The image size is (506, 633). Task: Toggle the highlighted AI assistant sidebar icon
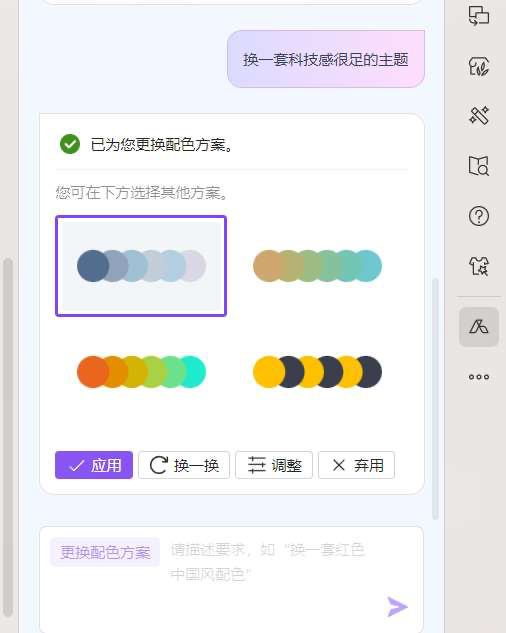(x=479, y=327)
